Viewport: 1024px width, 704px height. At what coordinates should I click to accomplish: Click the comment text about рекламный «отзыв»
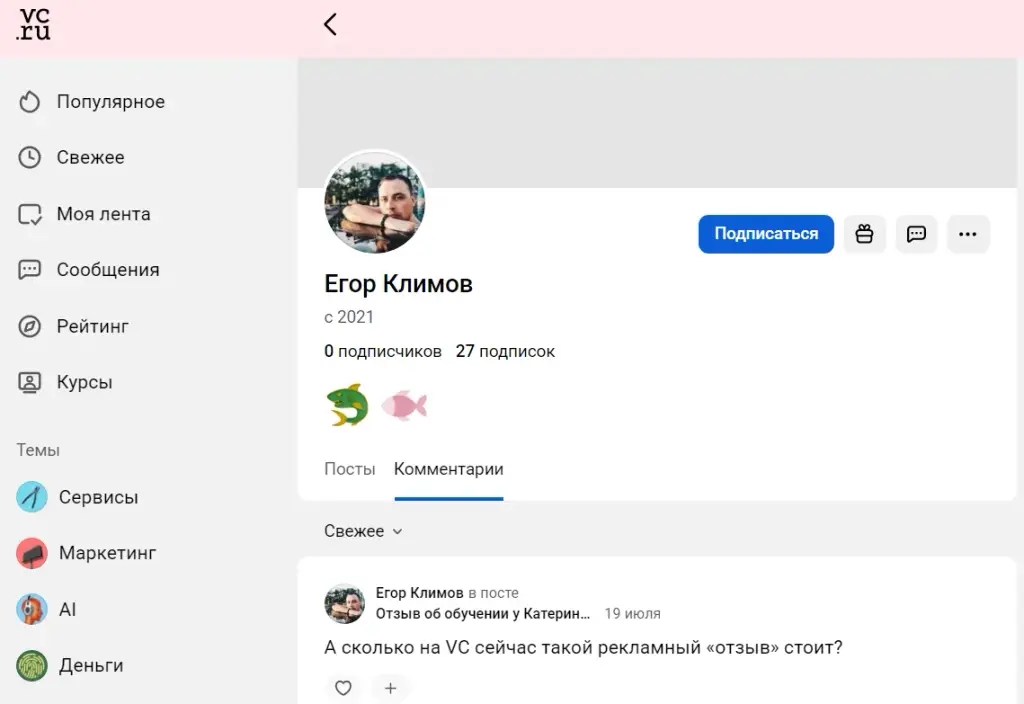pyautogui.click(x=583, y=648)
